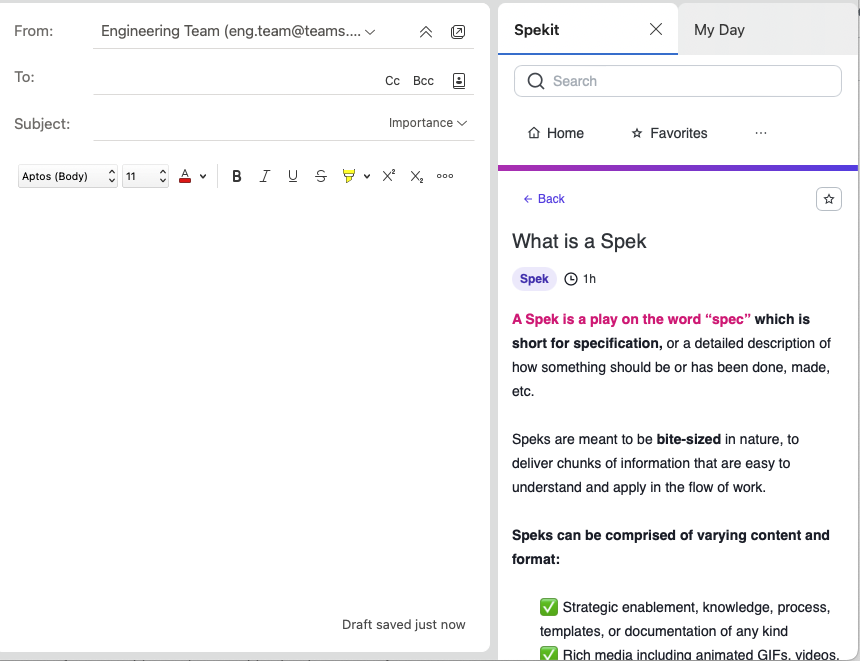The width and height of the screenshot is (860, 661).
Task: Click the Spekit Search box
Action: pos(677,81)
